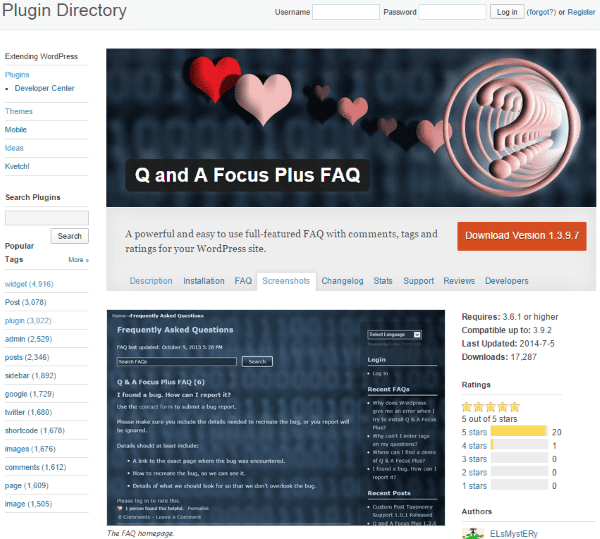Open the Installation tab

(x=204, y=281)
